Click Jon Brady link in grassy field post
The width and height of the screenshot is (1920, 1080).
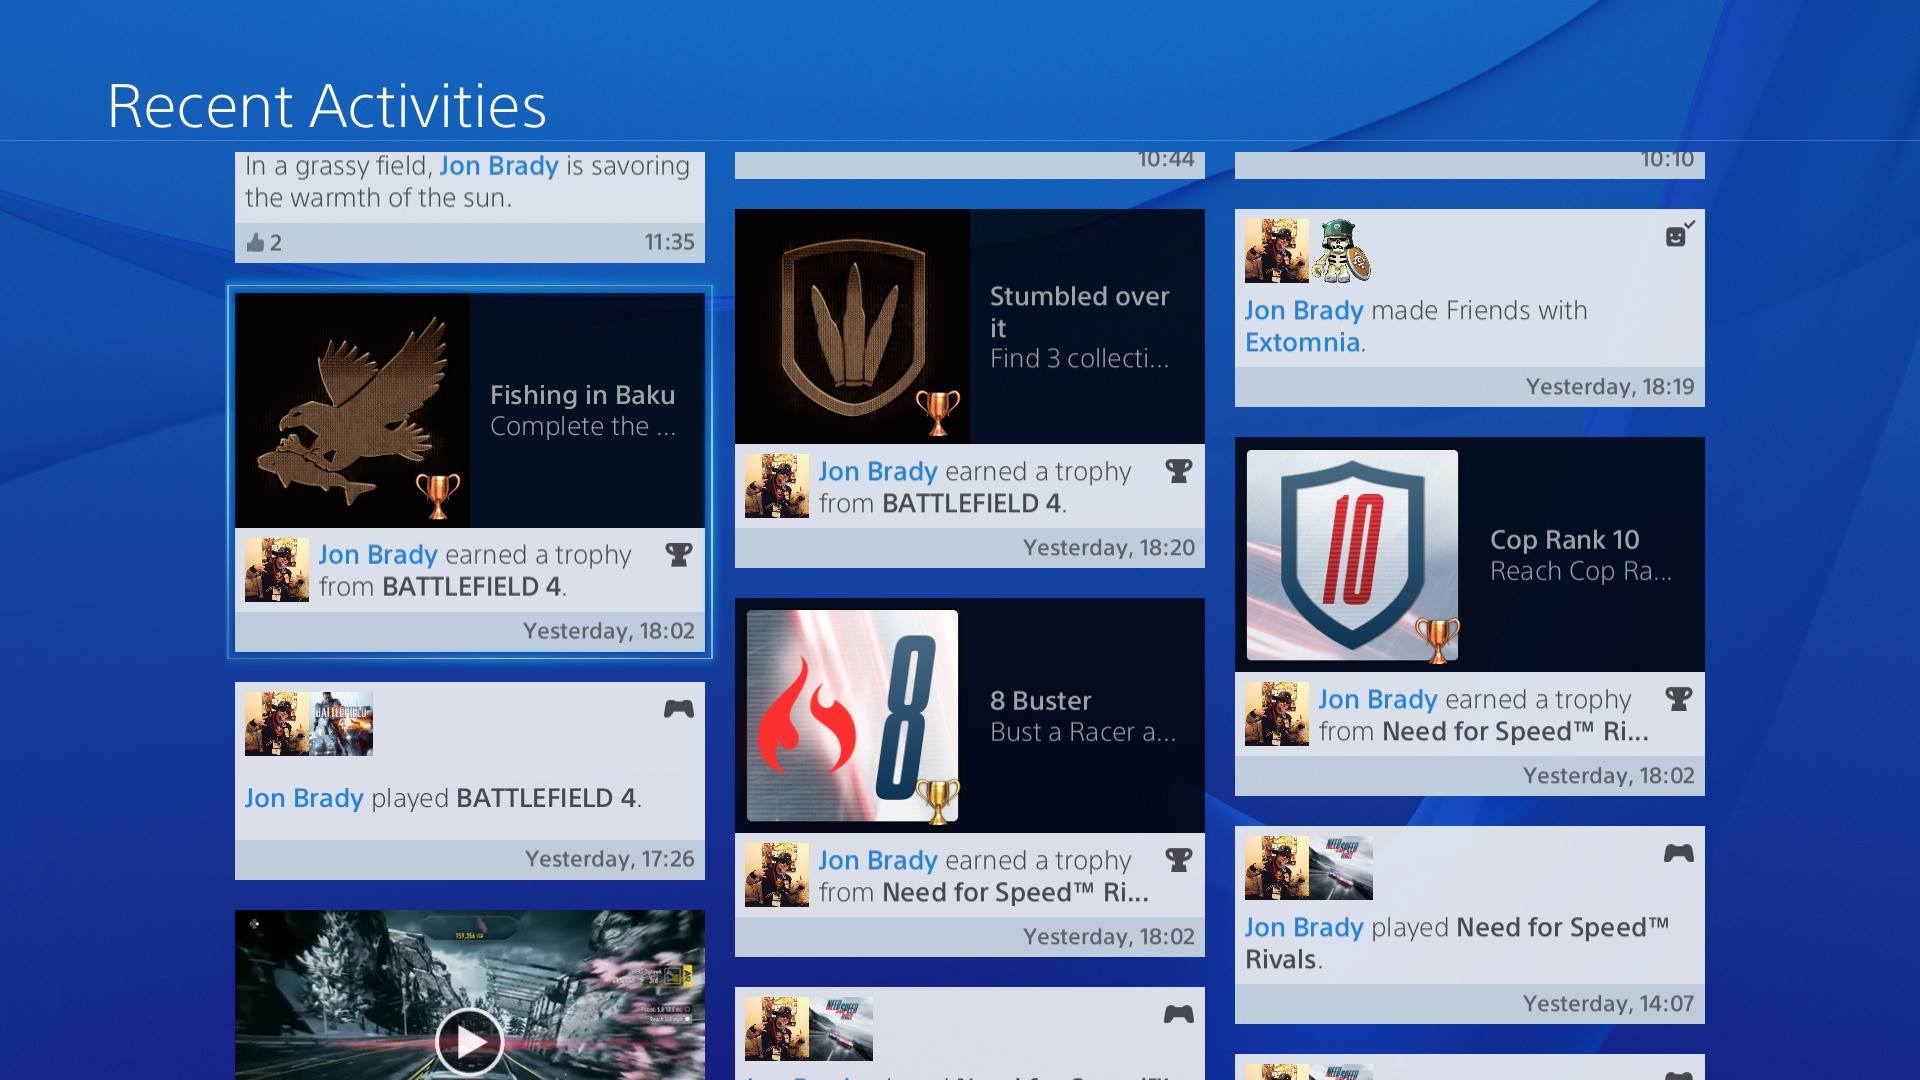click(499, 166)
